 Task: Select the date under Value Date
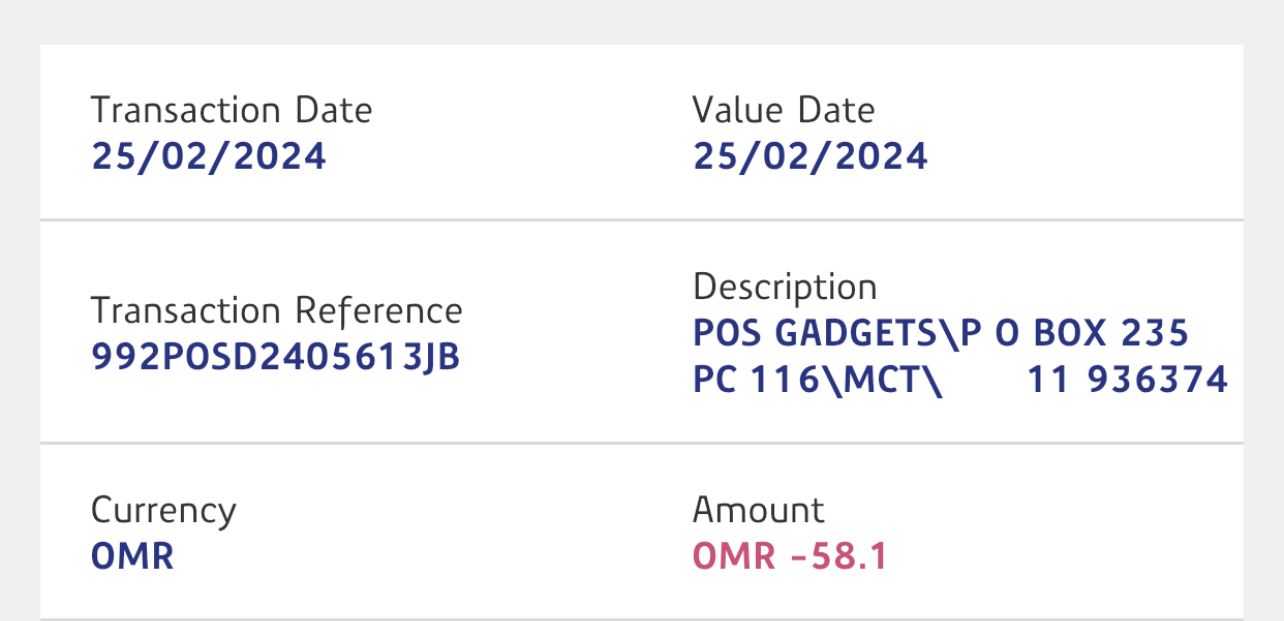tap(810, 157)
